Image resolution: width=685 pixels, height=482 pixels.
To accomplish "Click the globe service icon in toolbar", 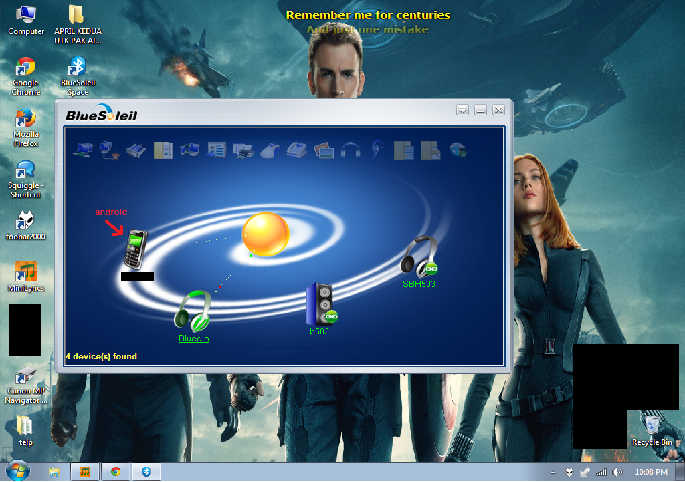I will click(x=458, y=150).
